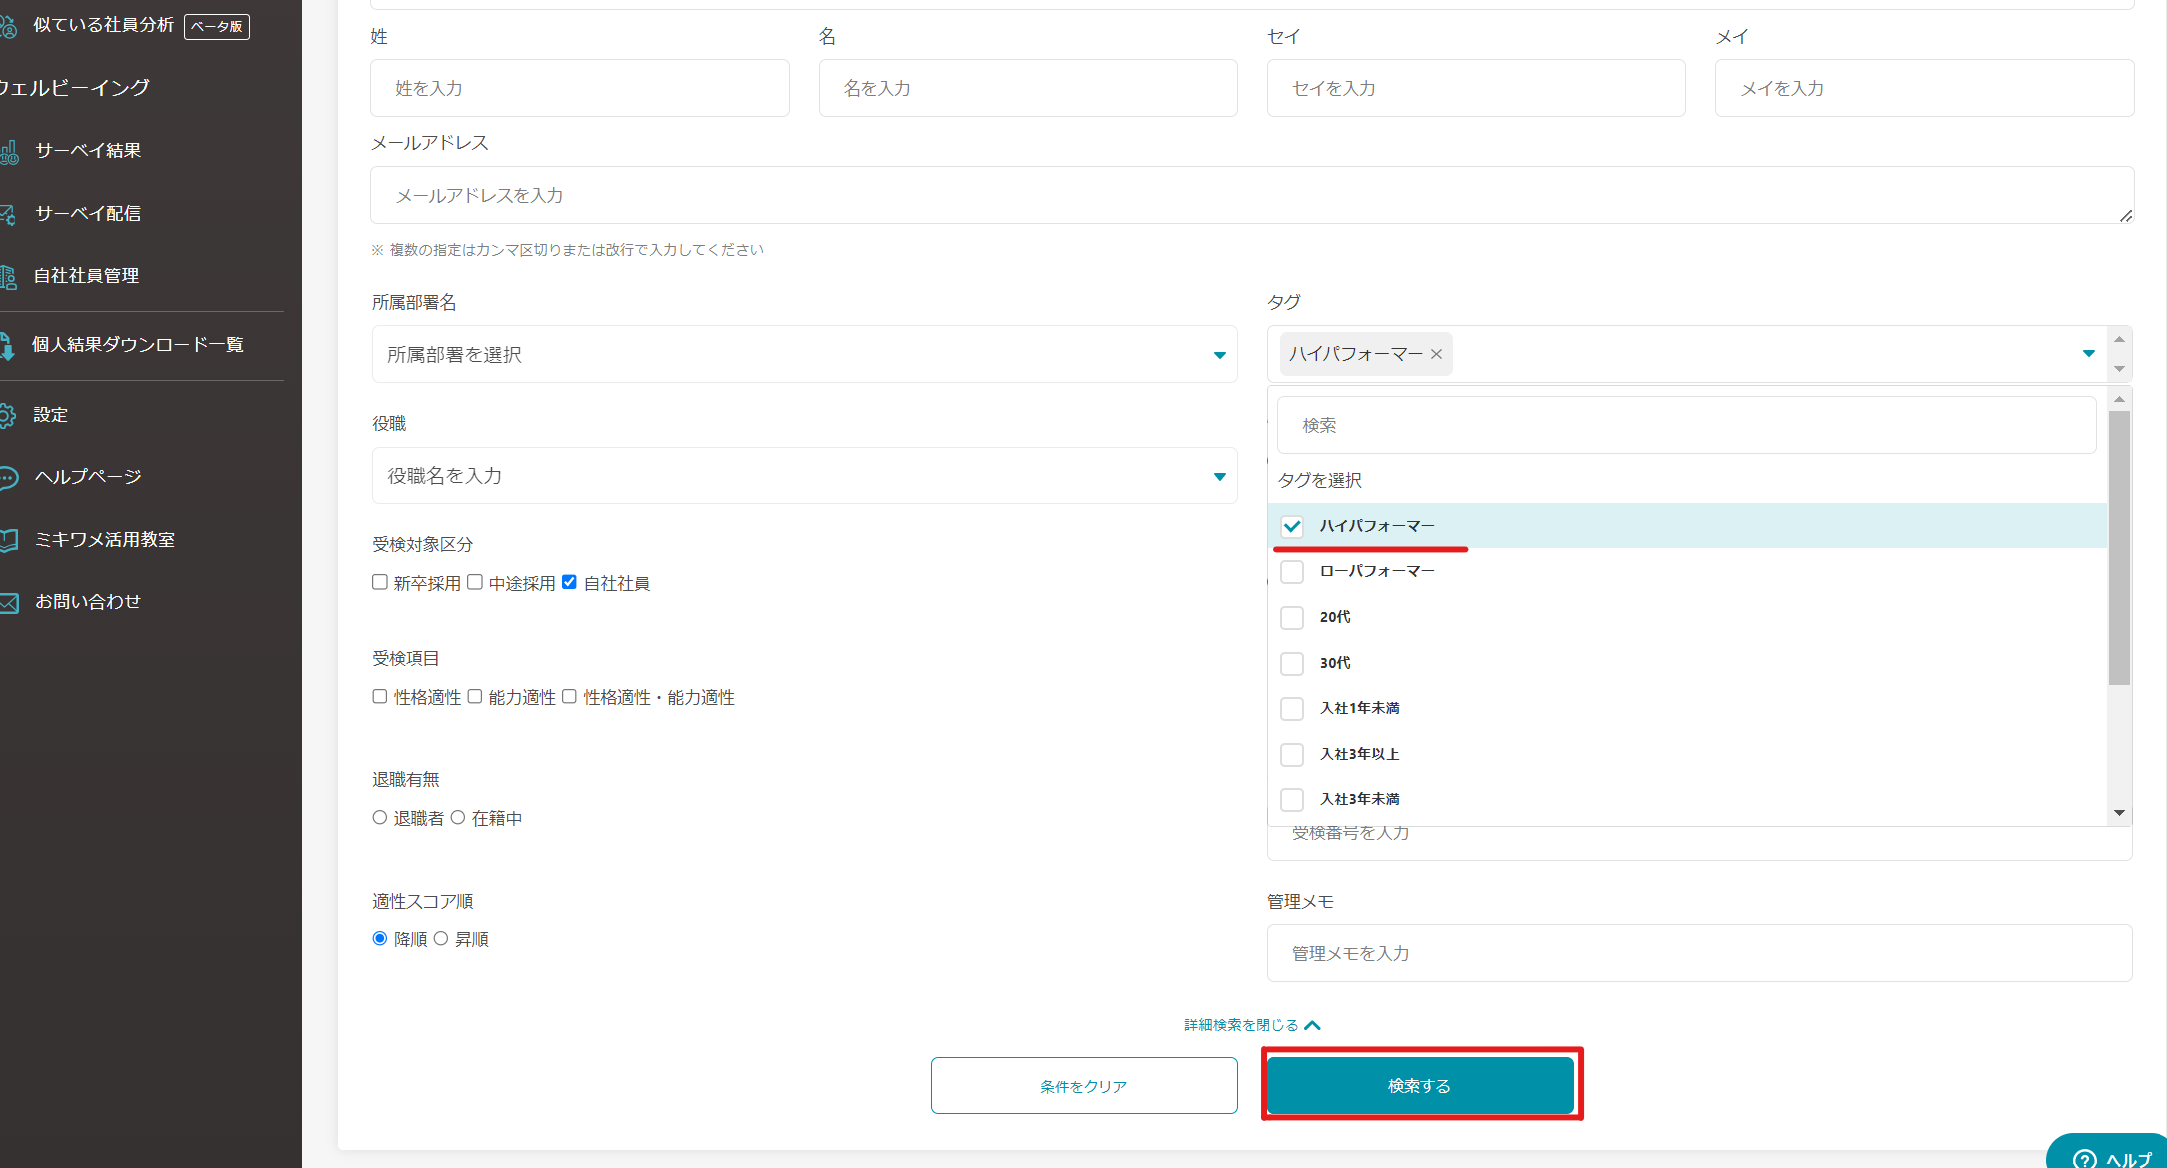Click the Mikiwame classroom book icon

click(x=9, y=540)
